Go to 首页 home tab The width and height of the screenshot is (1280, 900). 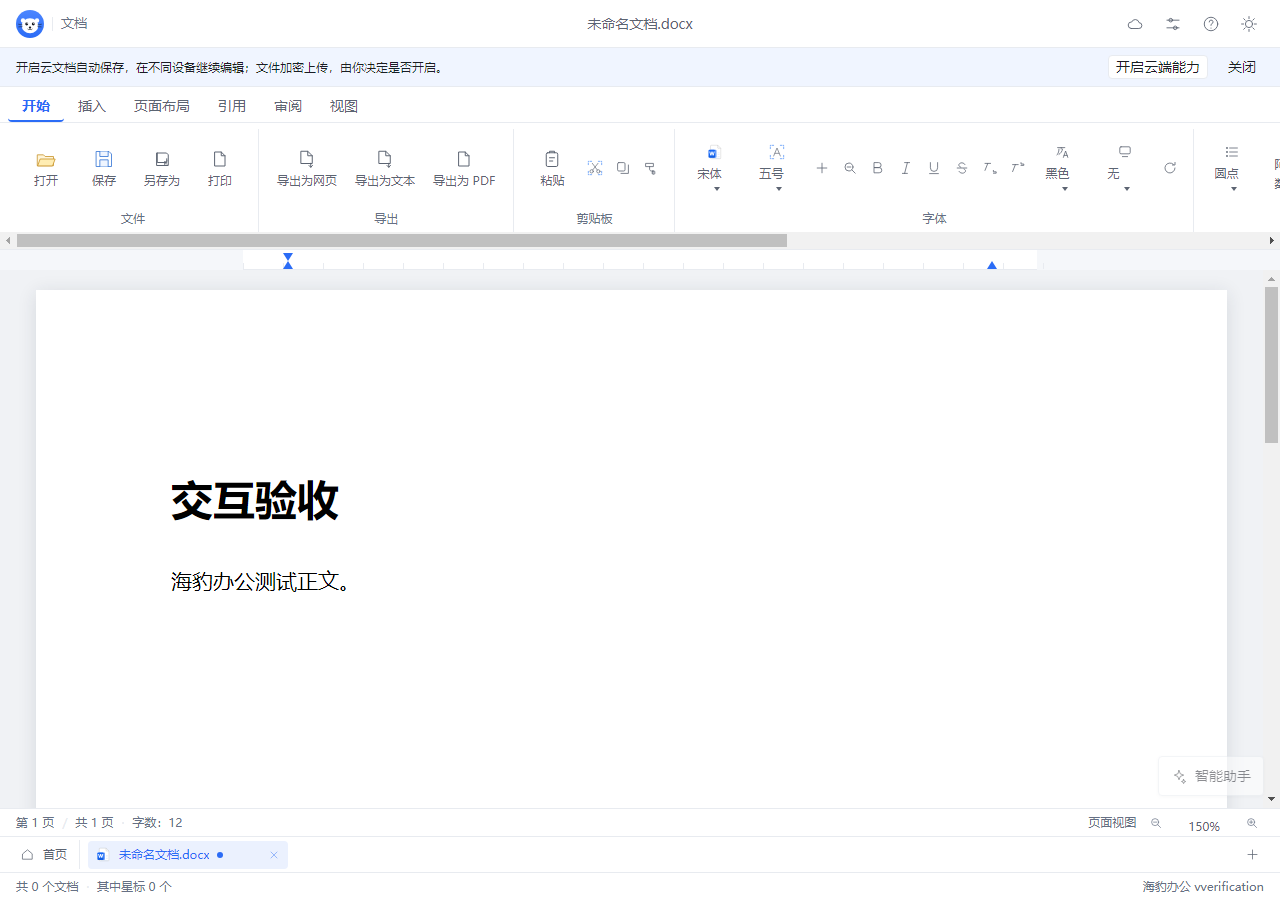tap(44, 855)
